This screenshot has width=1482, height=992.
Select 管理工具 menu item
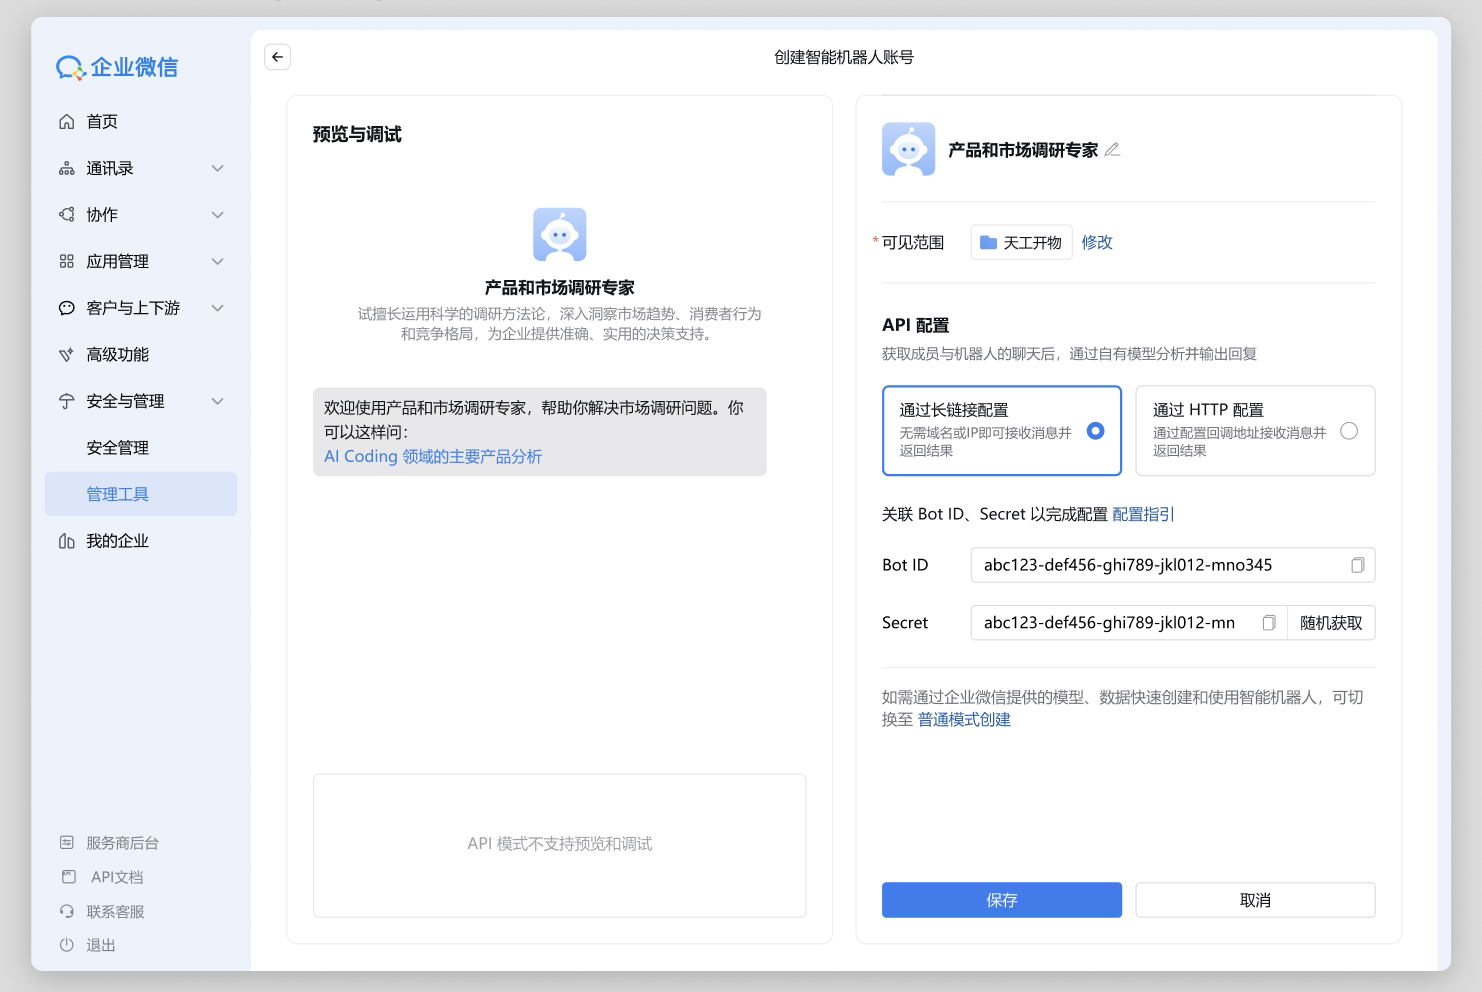pos(117,494)
